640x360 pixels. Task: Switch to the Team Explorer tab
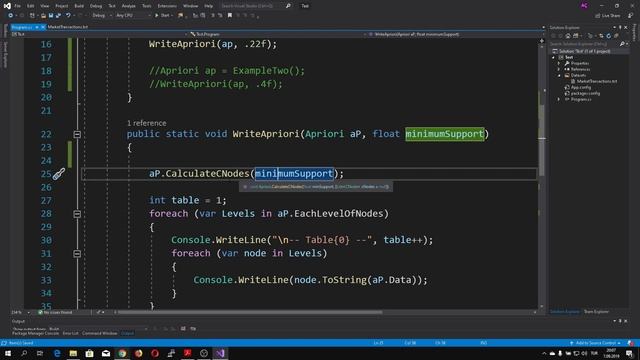click(596, 312)
